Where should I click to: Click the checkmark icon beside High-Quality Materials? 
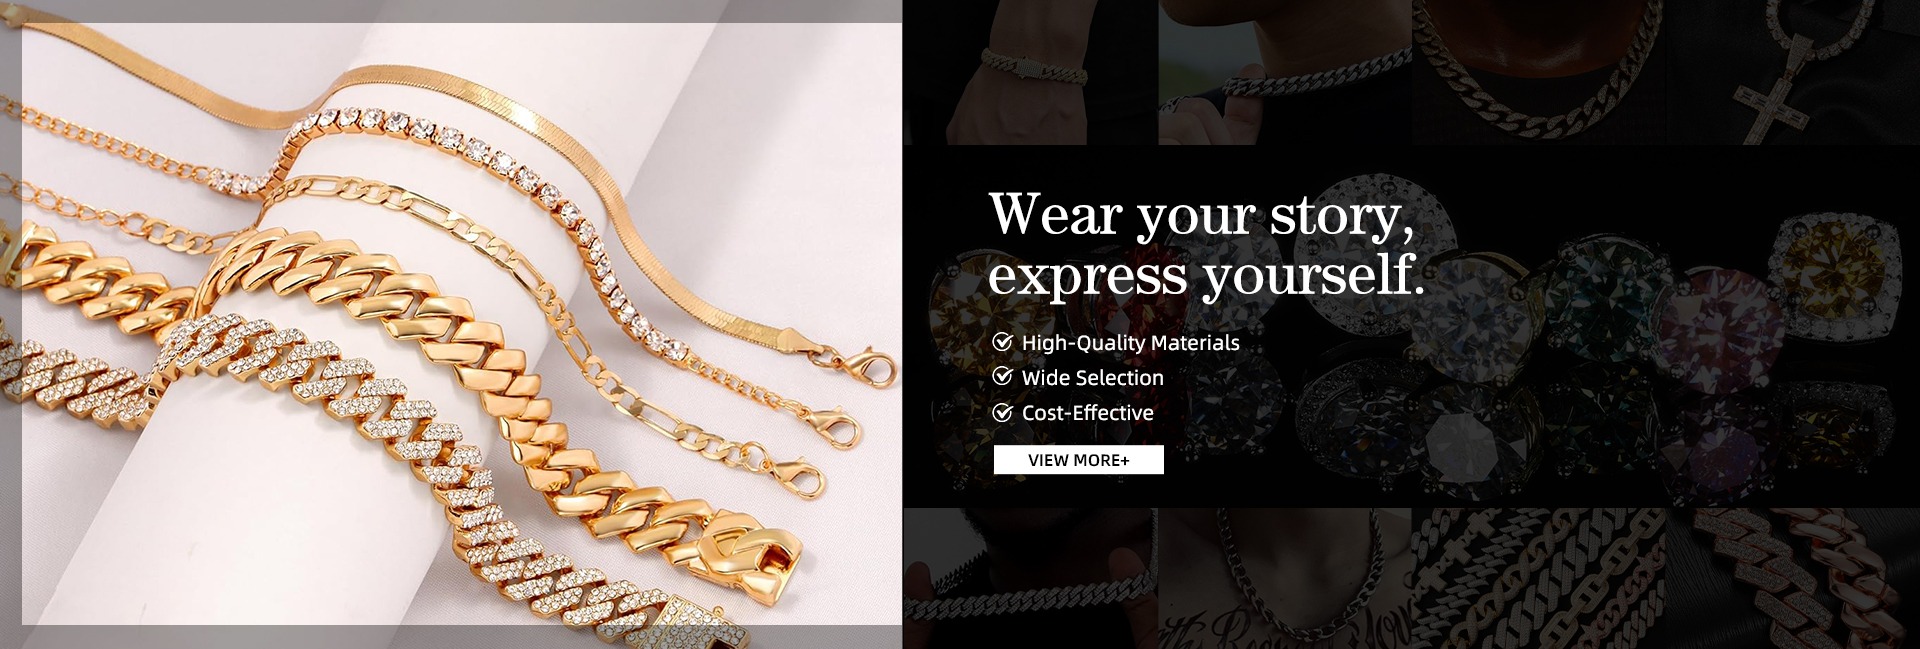click(x=1002, y=342)
